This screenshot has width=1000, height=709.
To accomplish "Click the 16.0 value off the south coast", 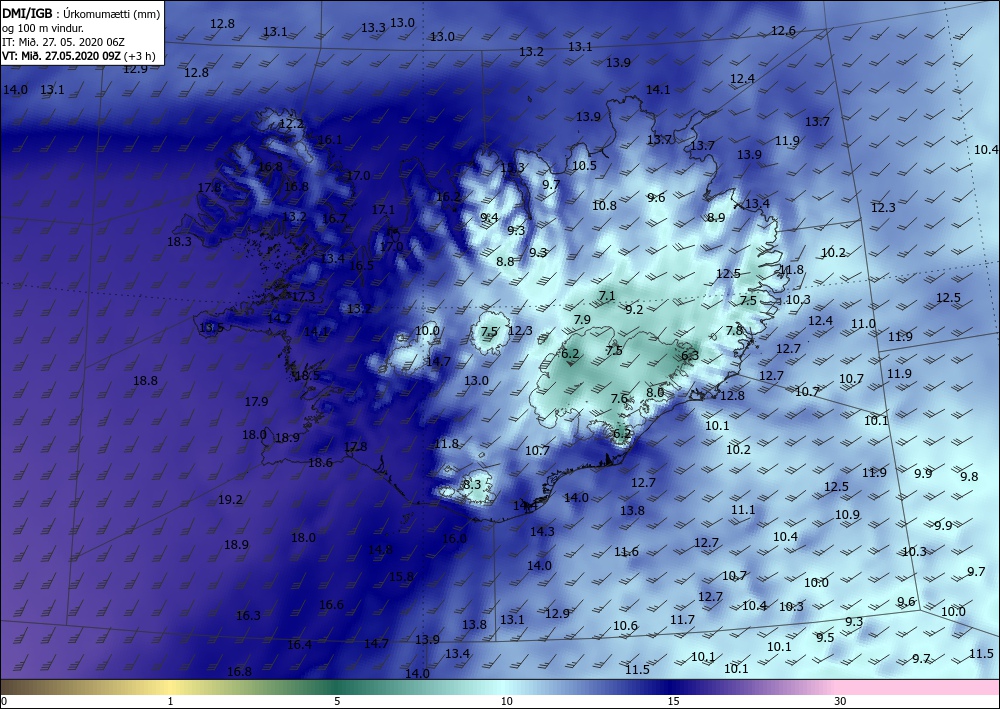I will point(454,539).
